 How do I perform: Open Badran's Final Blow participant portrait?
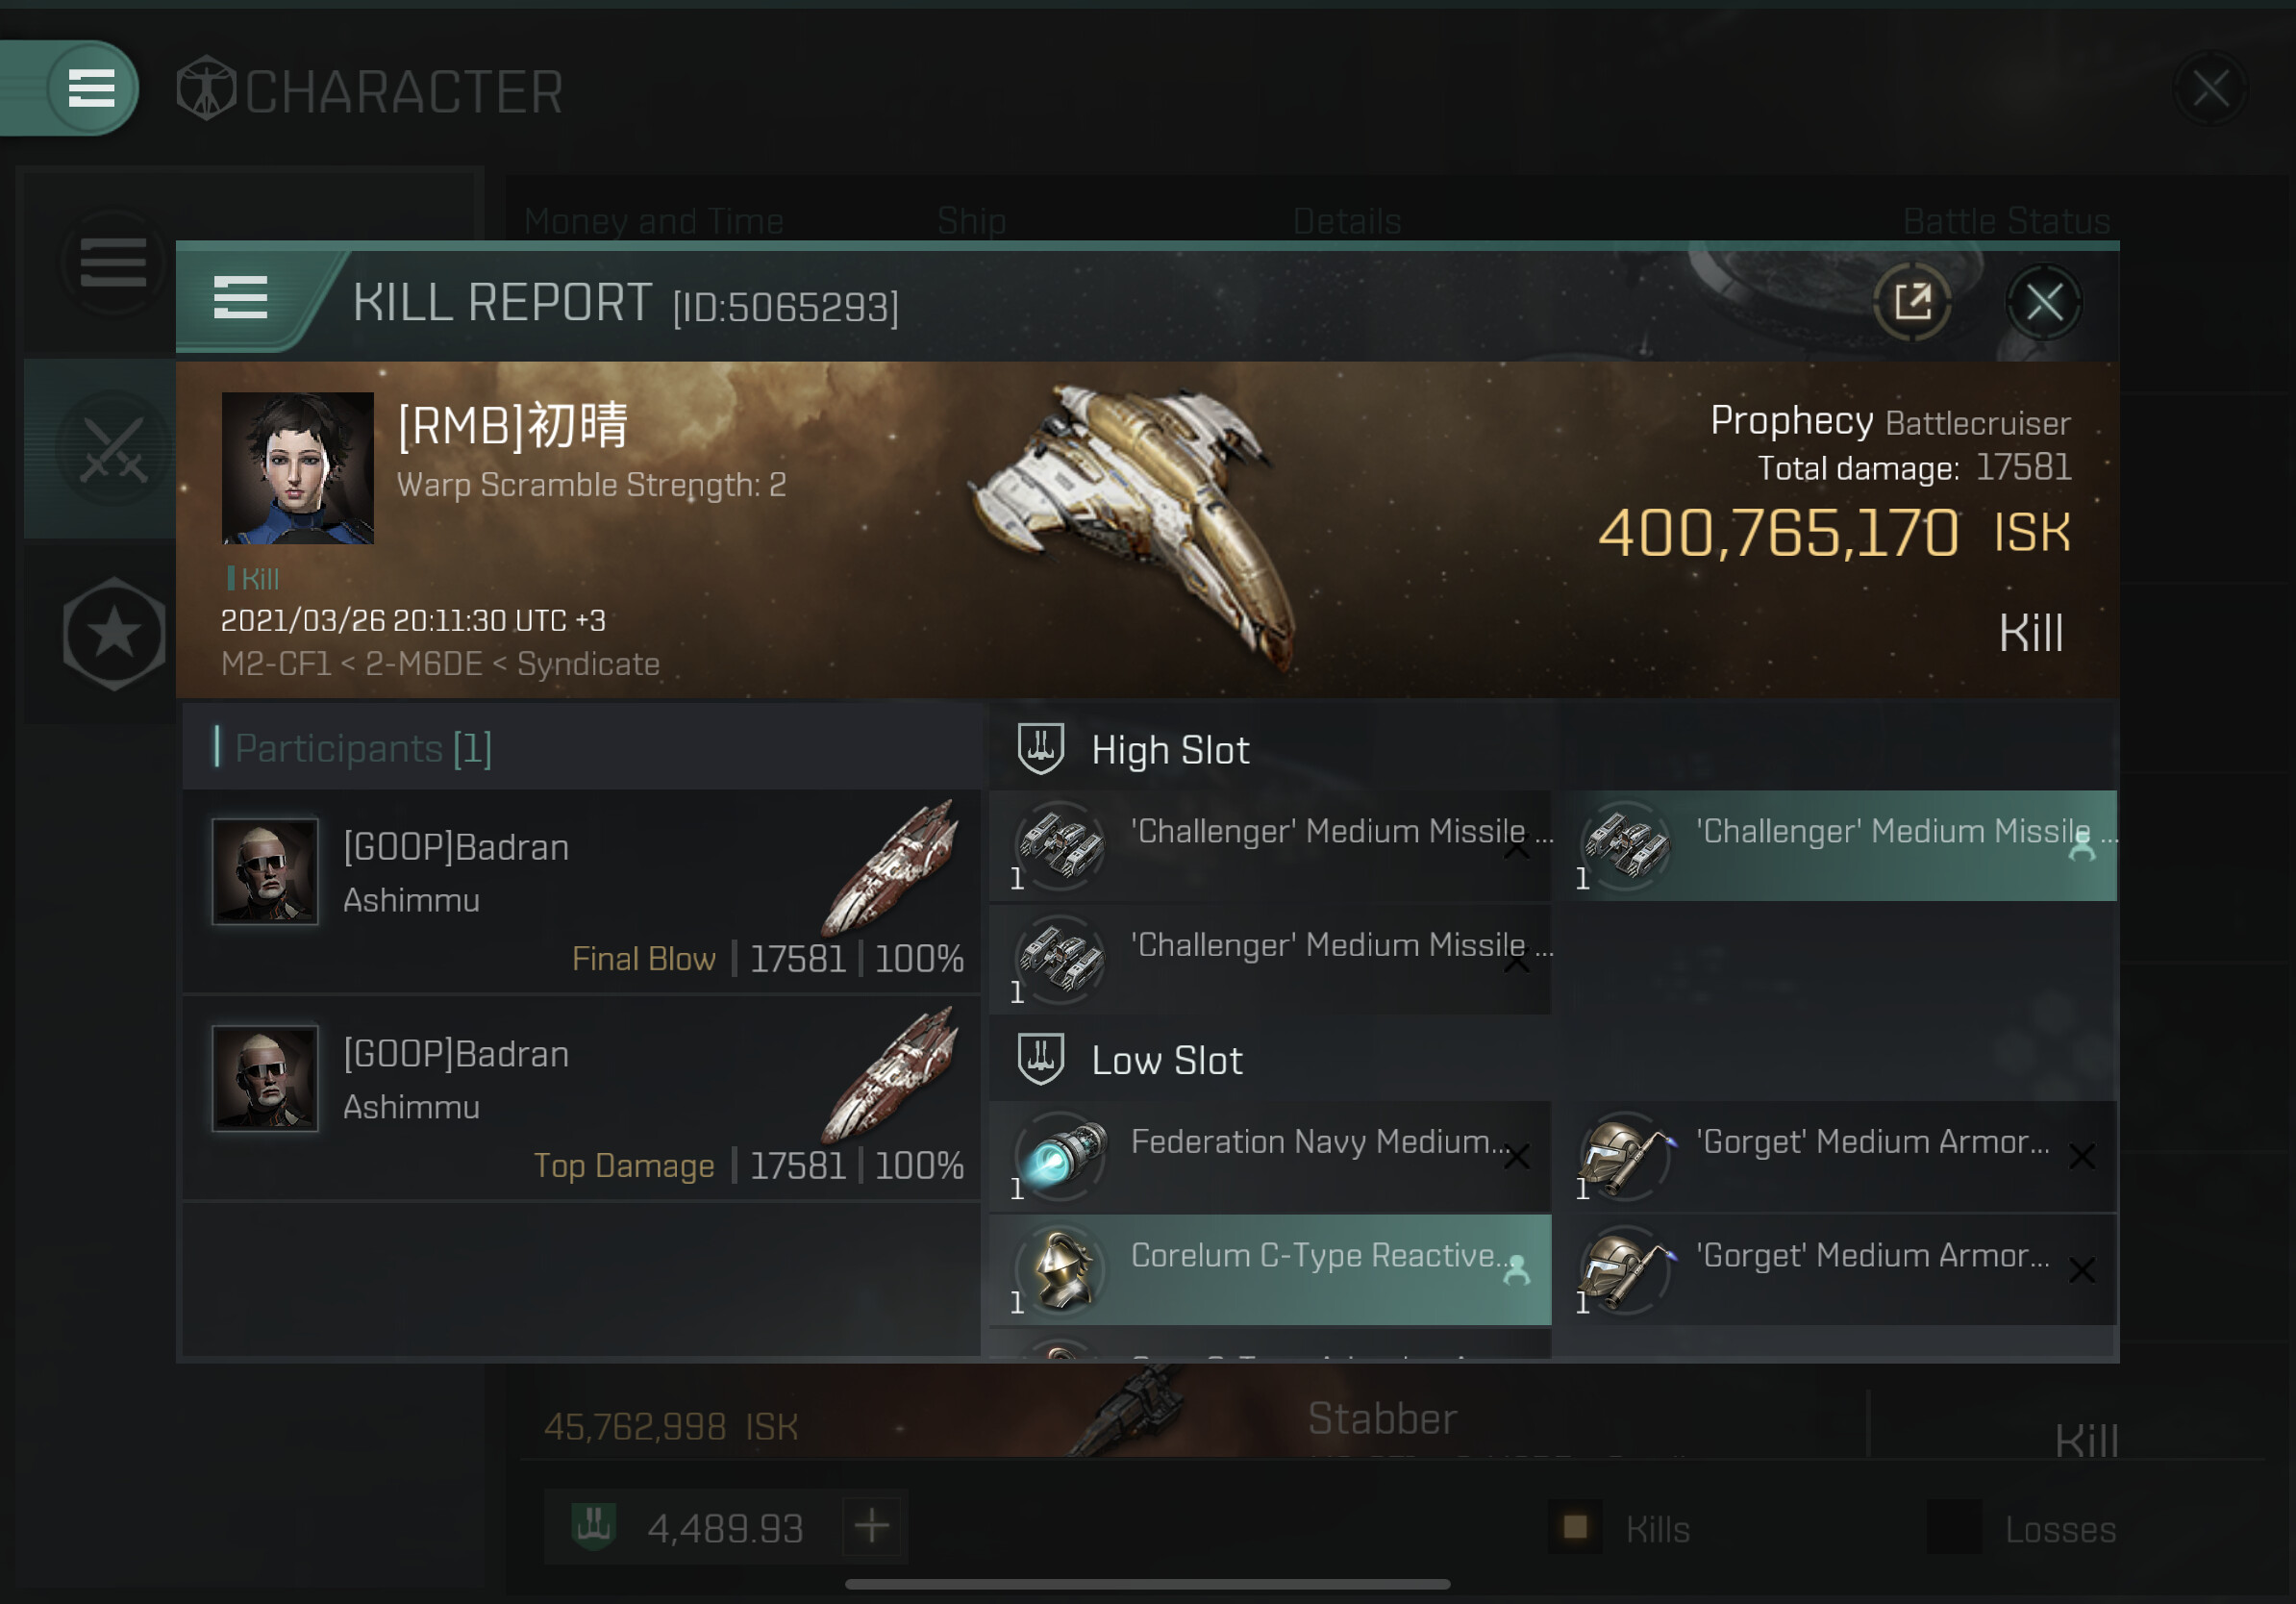[265, 871]
